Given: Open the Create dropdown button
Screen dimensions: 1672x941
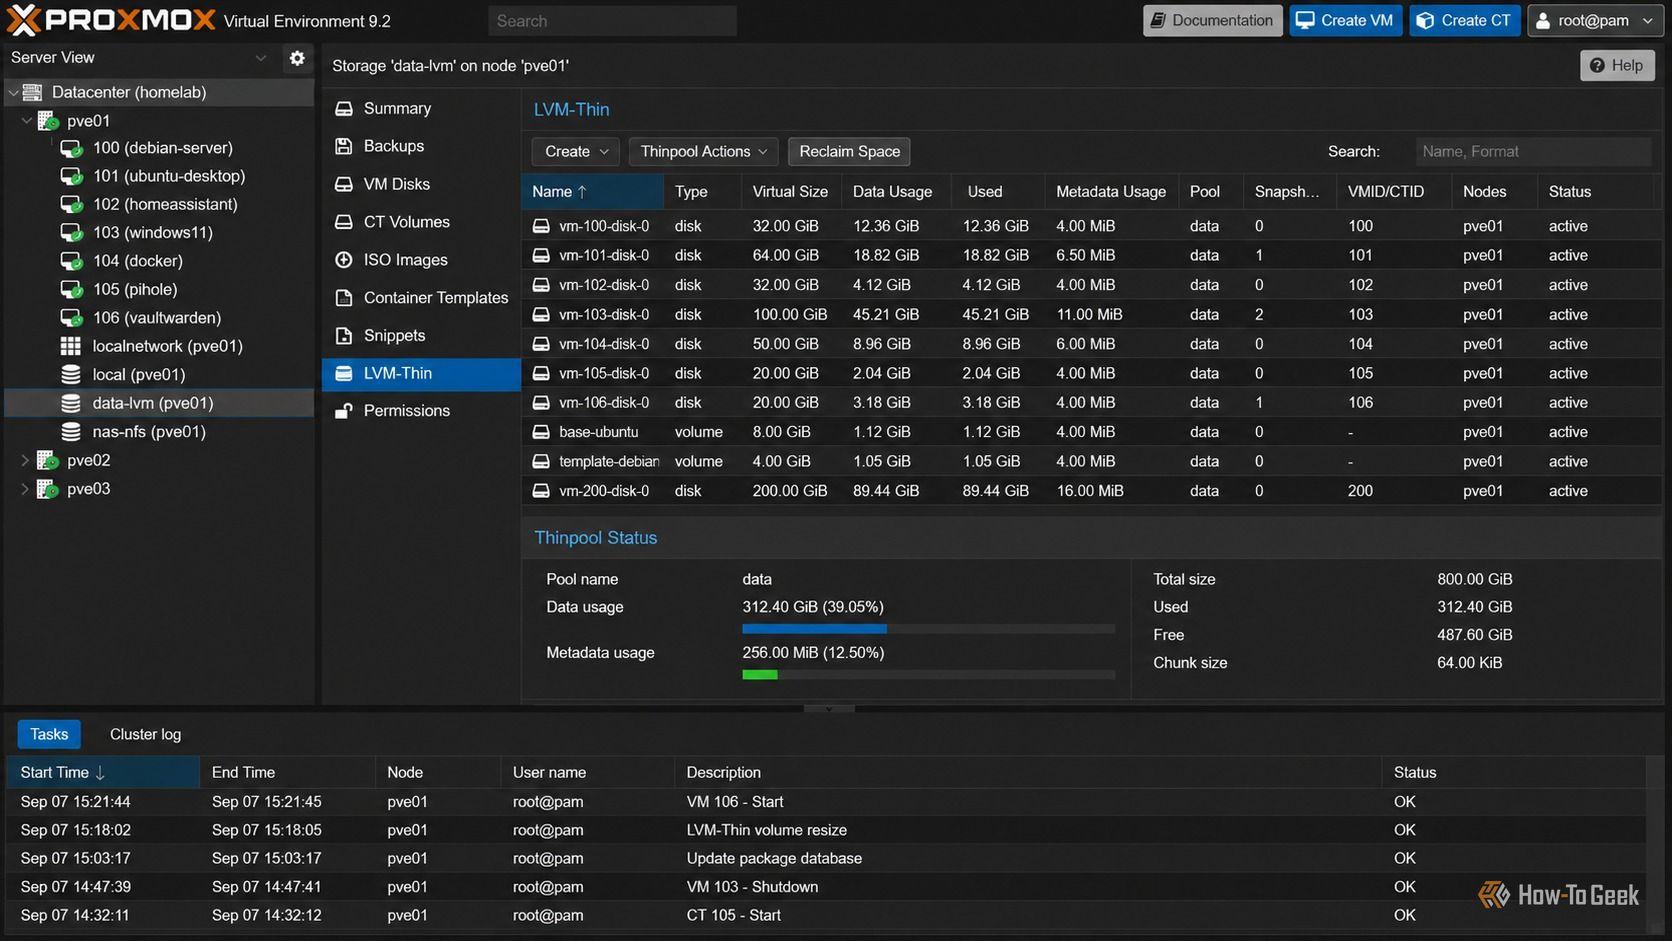Looking at the screenshot, I should [x=576, y=152].
